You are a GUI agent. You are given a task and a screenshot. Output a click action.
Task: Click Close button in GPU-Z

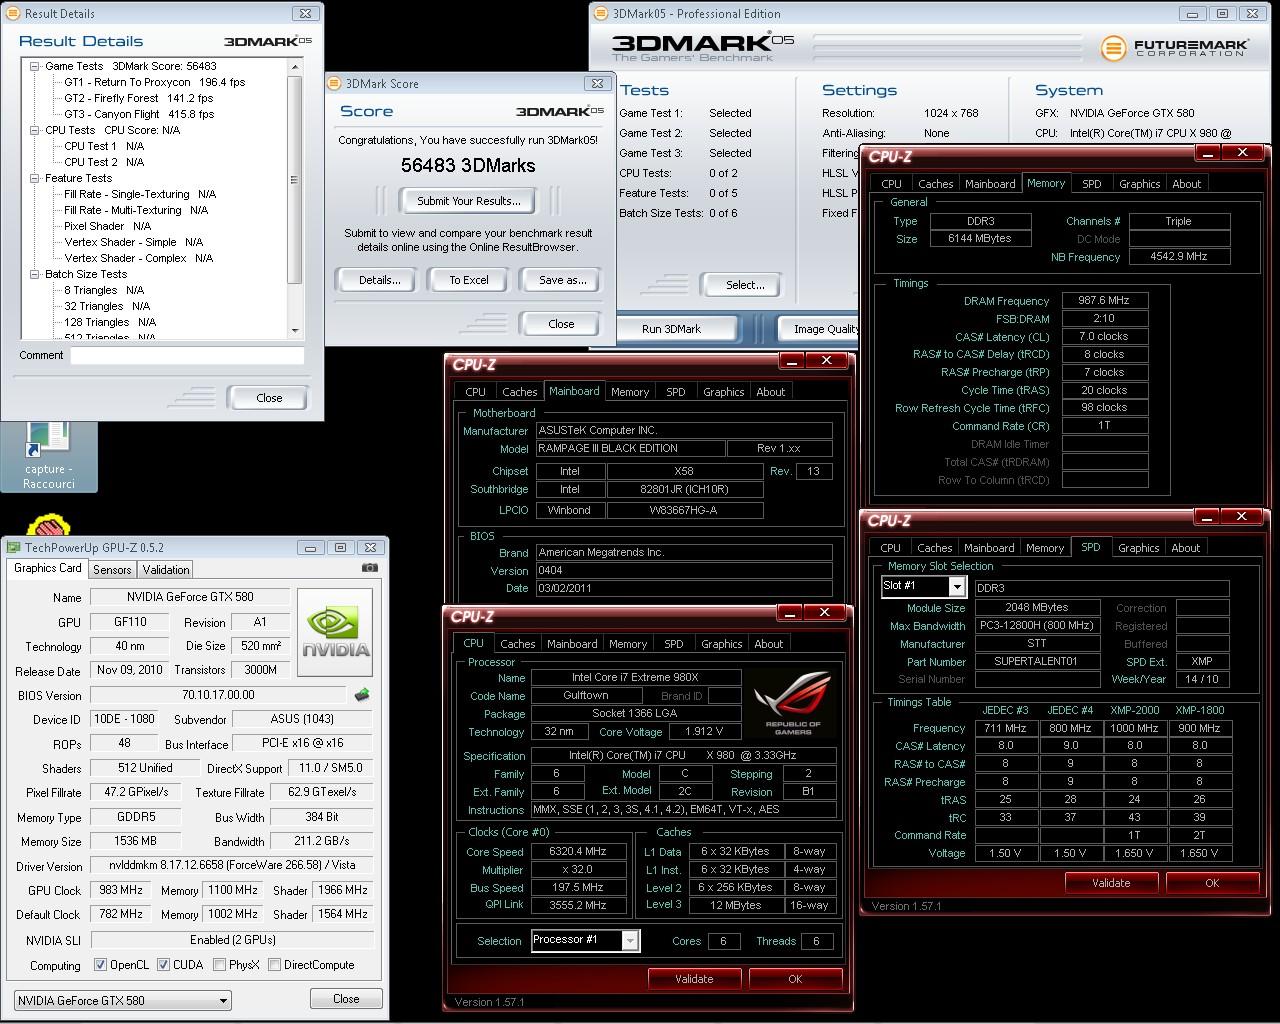(x=346, y=999)
